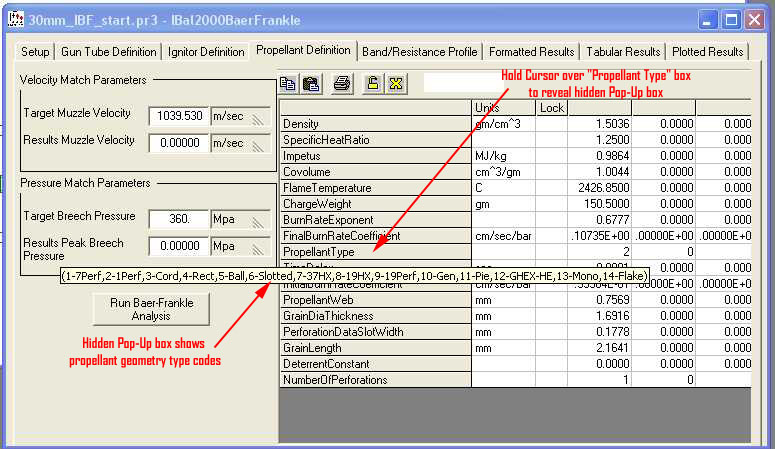775x449 pixels.
Task: Click the Lock column header
Action: click(x=552, y=107)
